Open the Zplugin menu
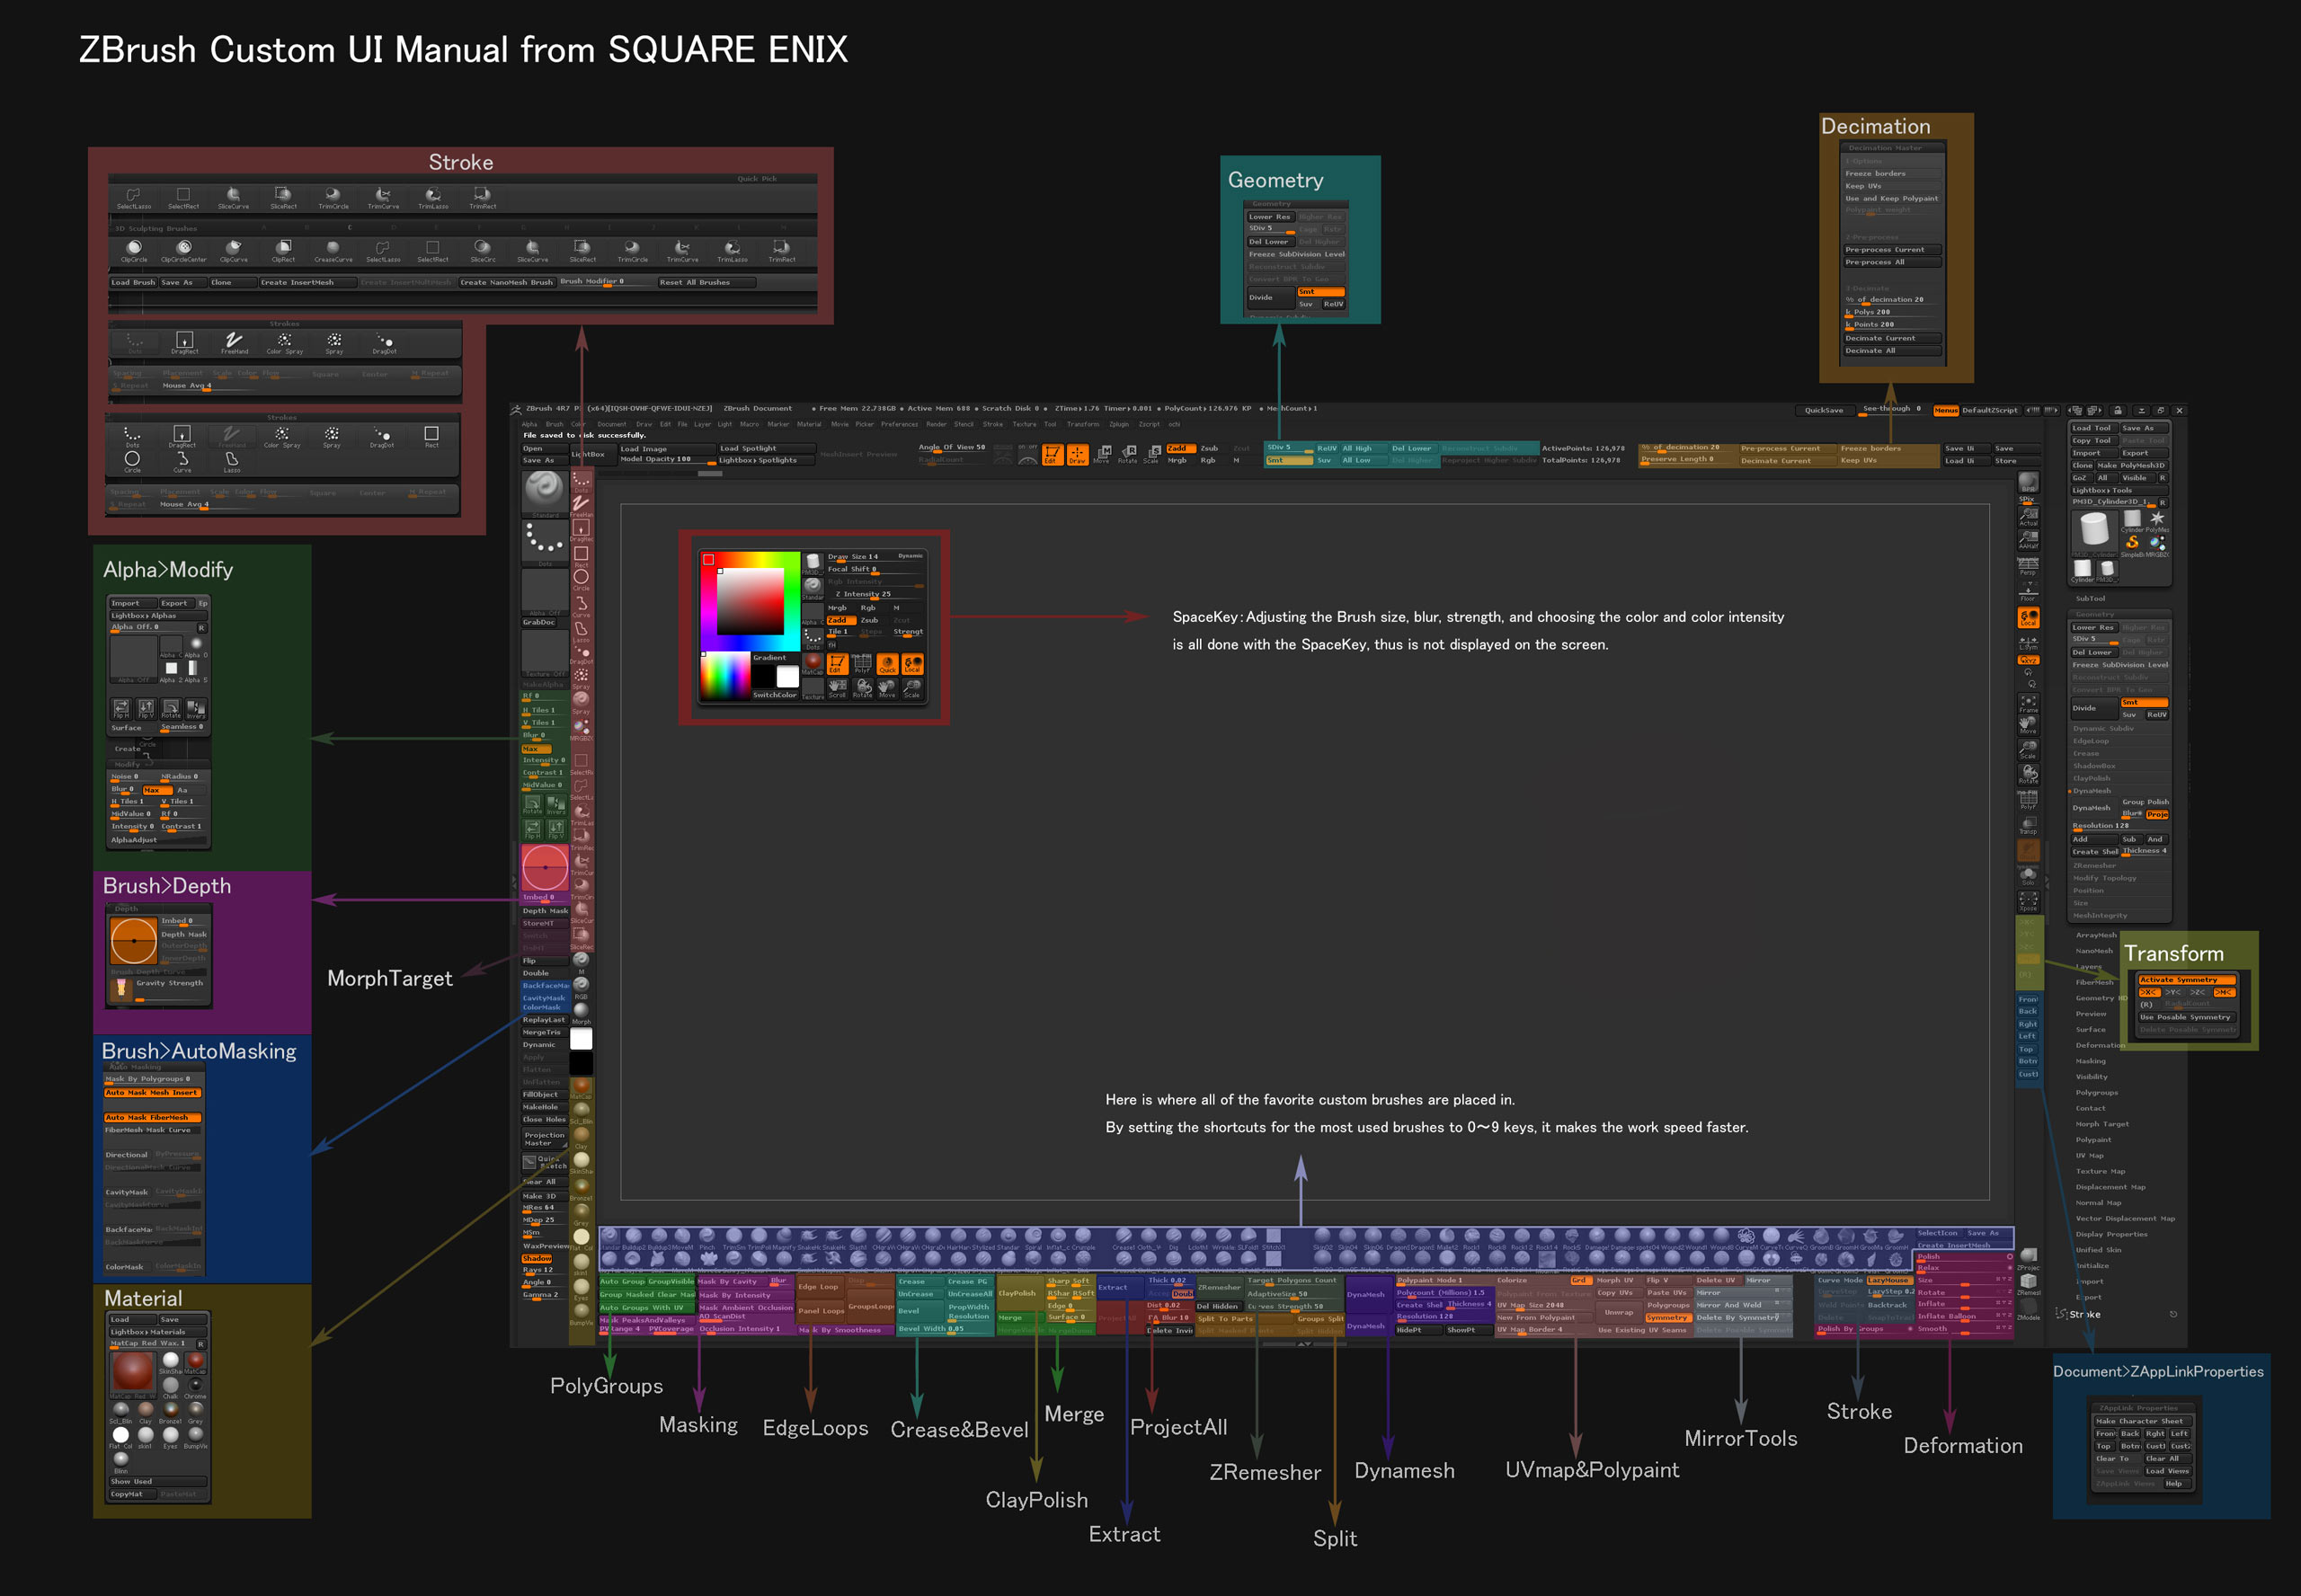The width and height of the screenshot is (2301, 1596). pos(1121,424)
